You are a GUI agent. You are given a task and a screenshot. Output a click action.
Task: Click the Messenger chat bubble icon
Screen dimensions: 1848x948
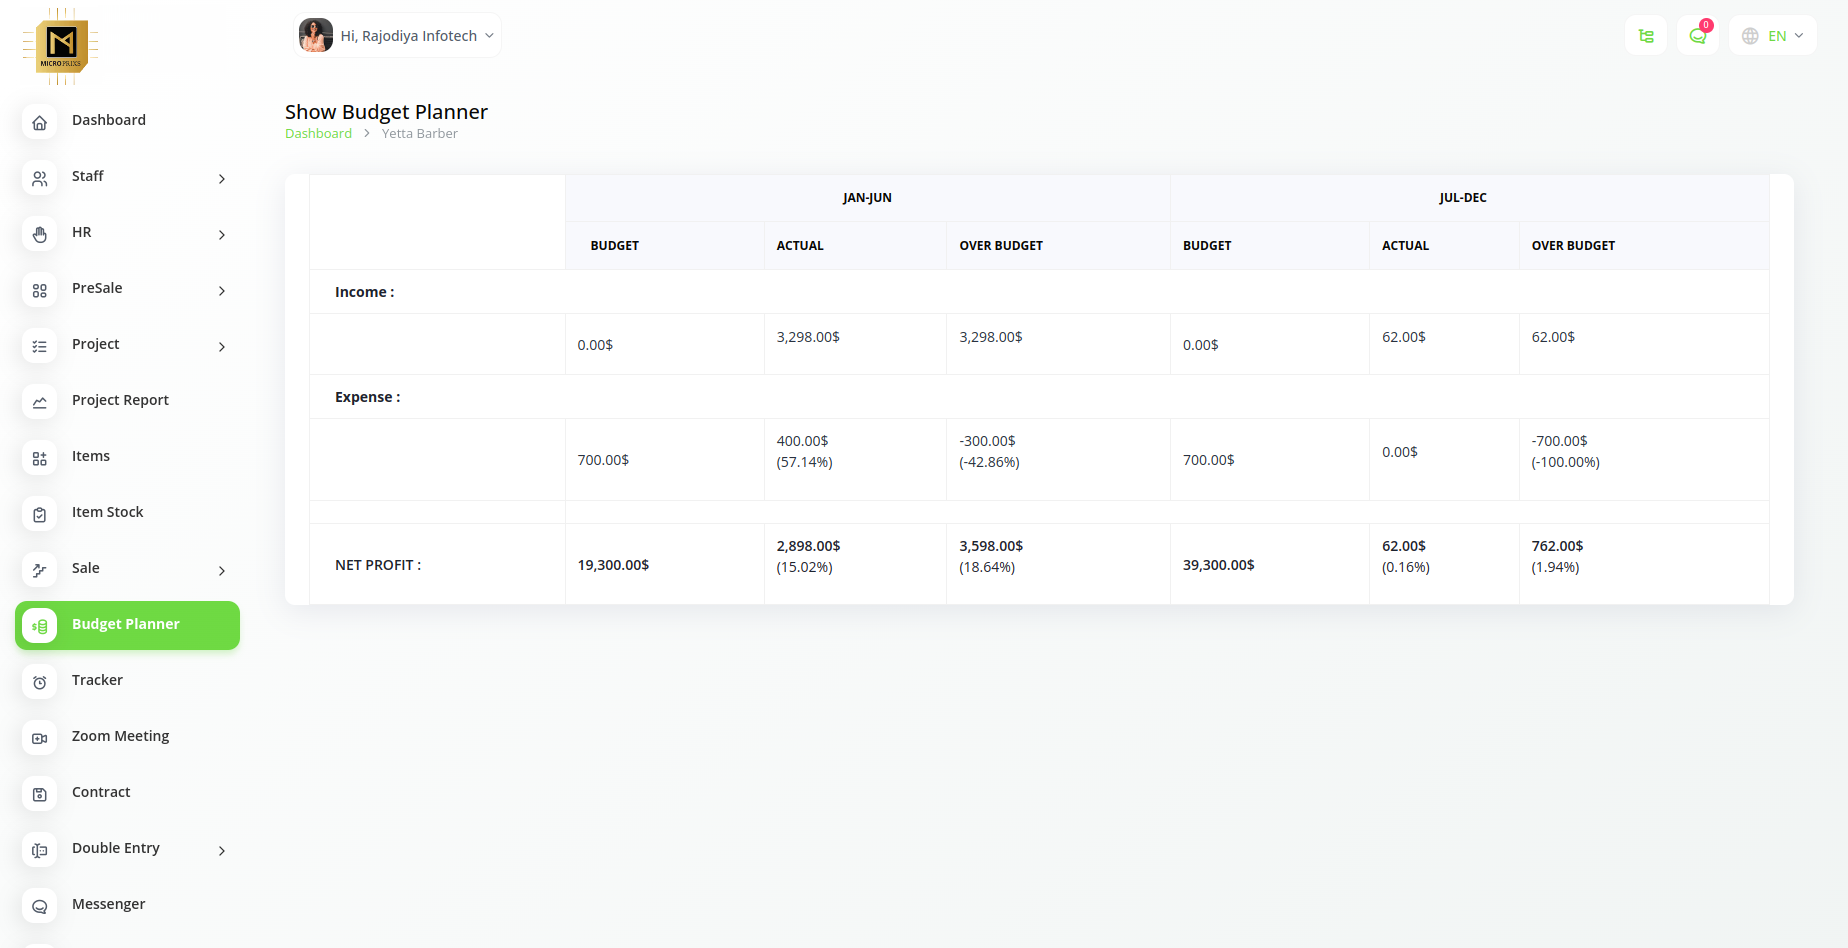click(x=39, y=907)
